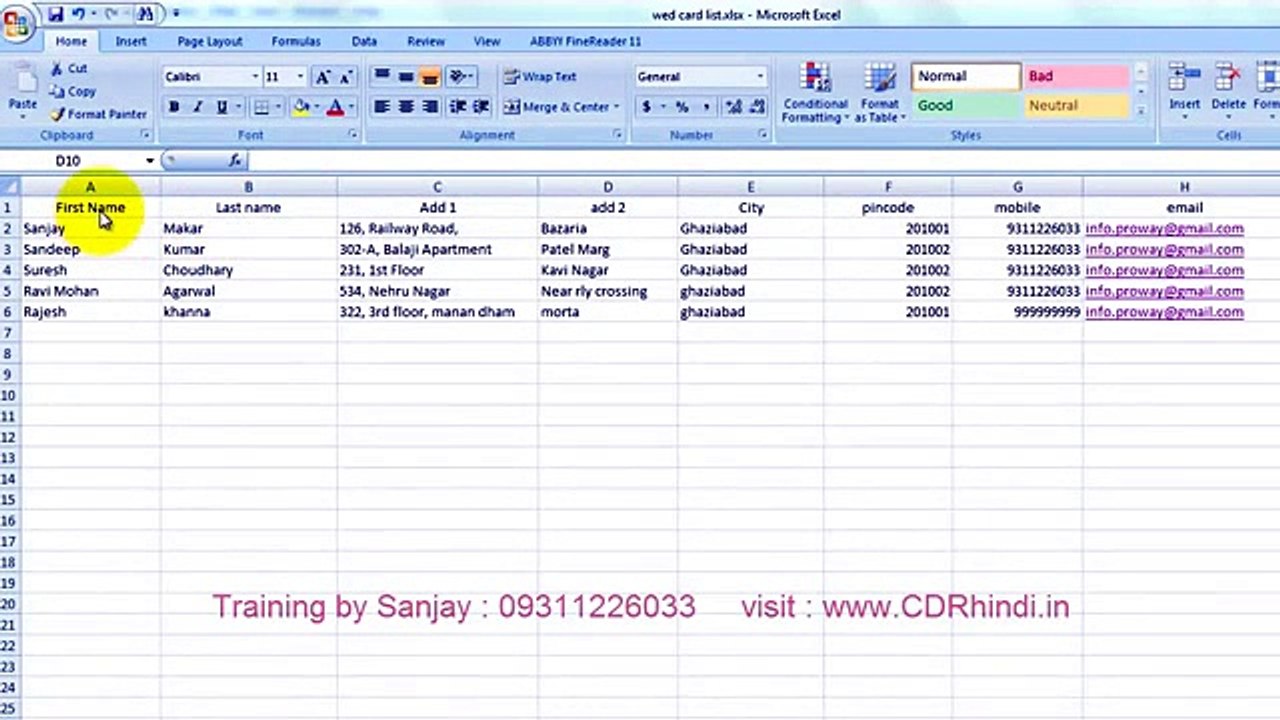
Task: Open Conditional Formatting options
Action: tap(816, 92)
